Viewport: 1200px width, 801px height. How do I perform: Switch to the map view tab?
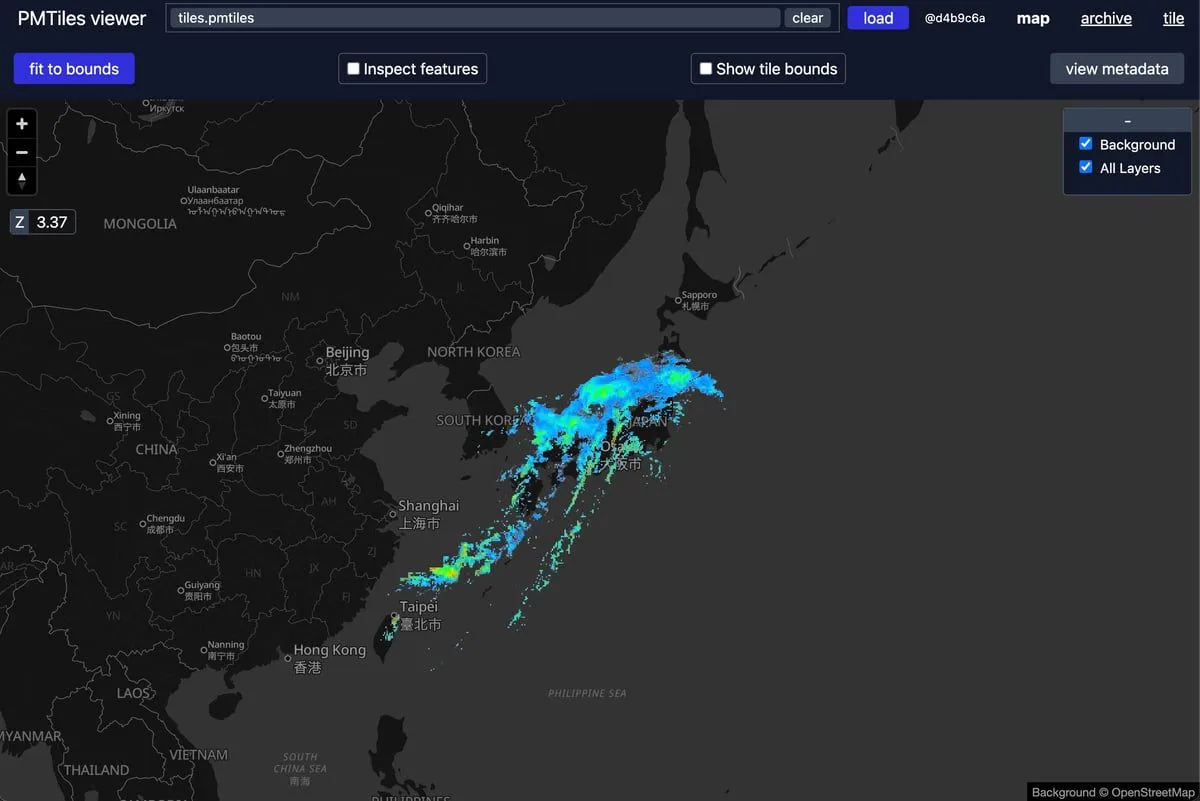tap(1033, 18)
